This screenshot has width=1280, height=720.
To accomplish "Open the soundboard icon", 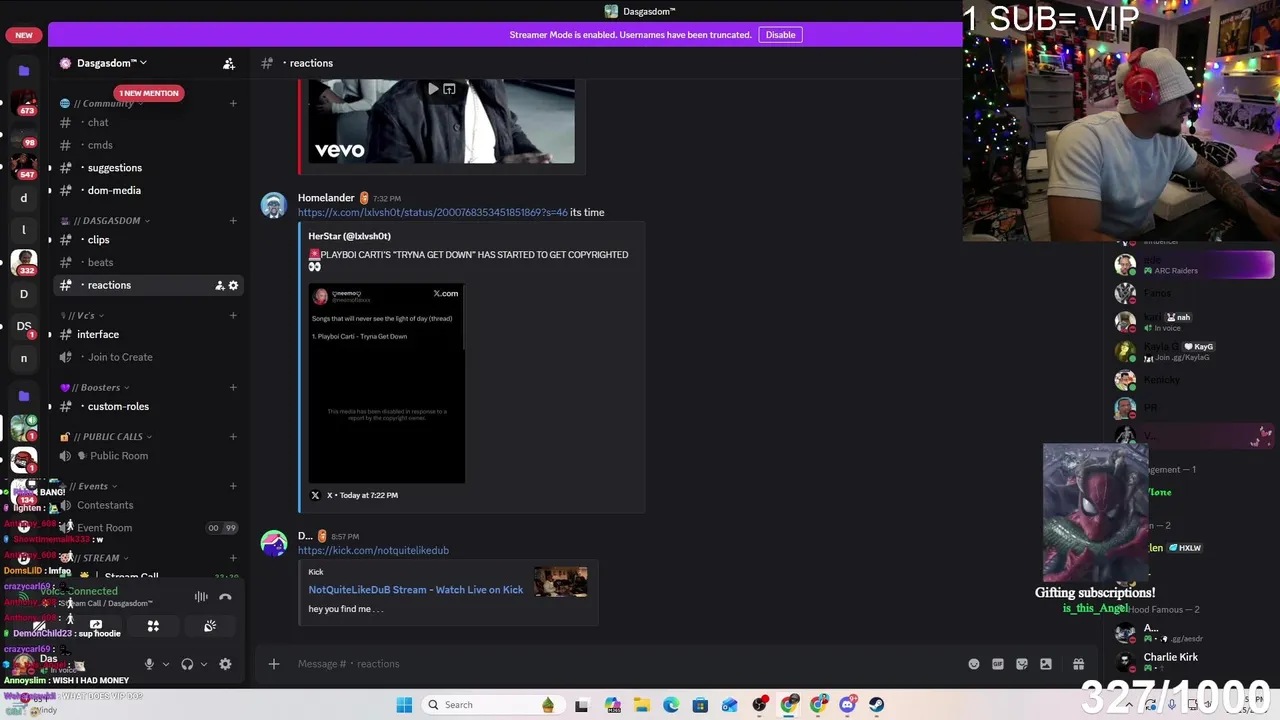I will (x=210, y=626).
